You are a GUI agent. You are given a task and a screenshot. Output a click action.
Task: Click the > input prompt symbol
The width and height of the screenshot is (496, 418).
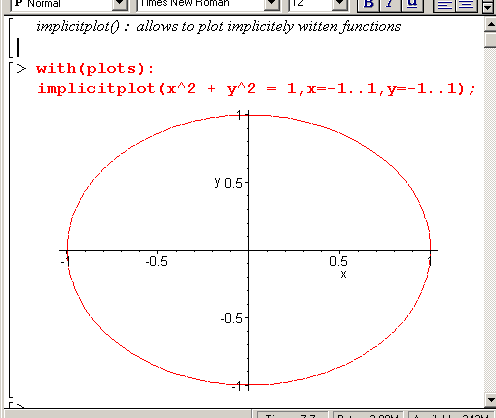tap(21, 69)
